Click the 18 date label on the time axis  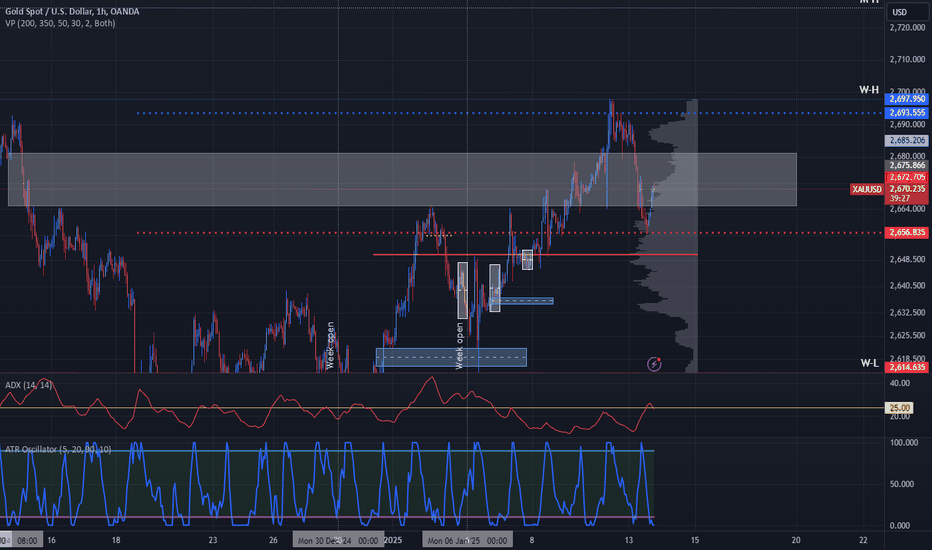click(x=116, y=540)
